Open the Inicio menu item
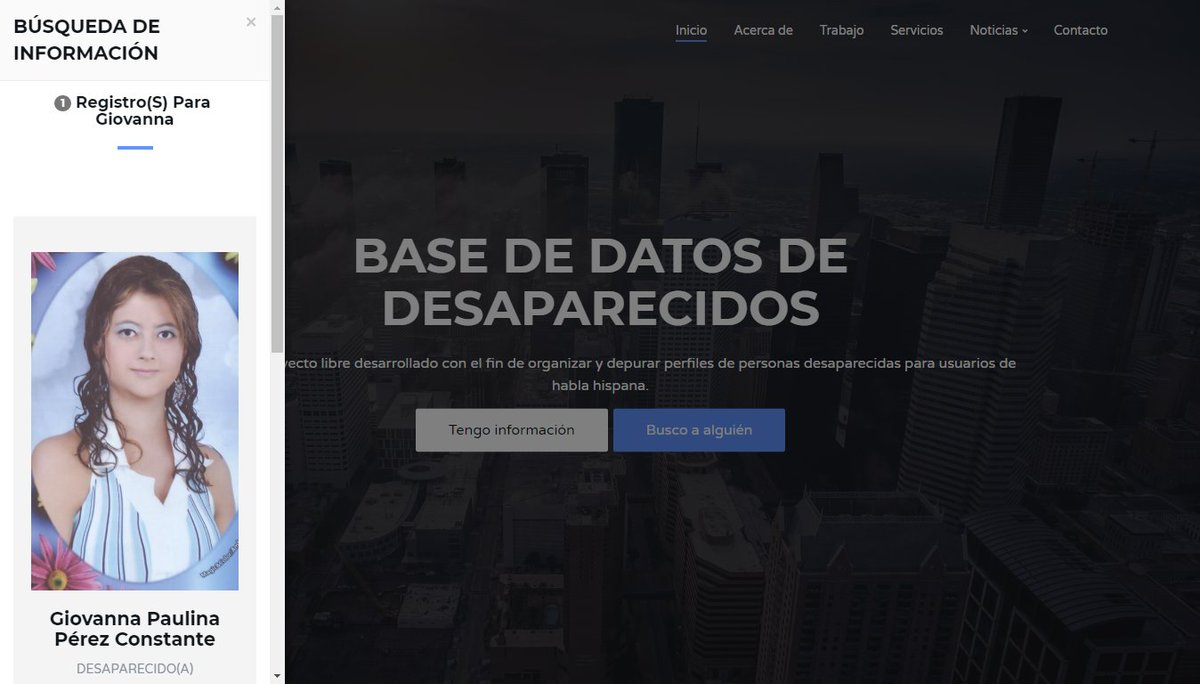The width and height of the screenshot is (1200, 684). [691, 30]
